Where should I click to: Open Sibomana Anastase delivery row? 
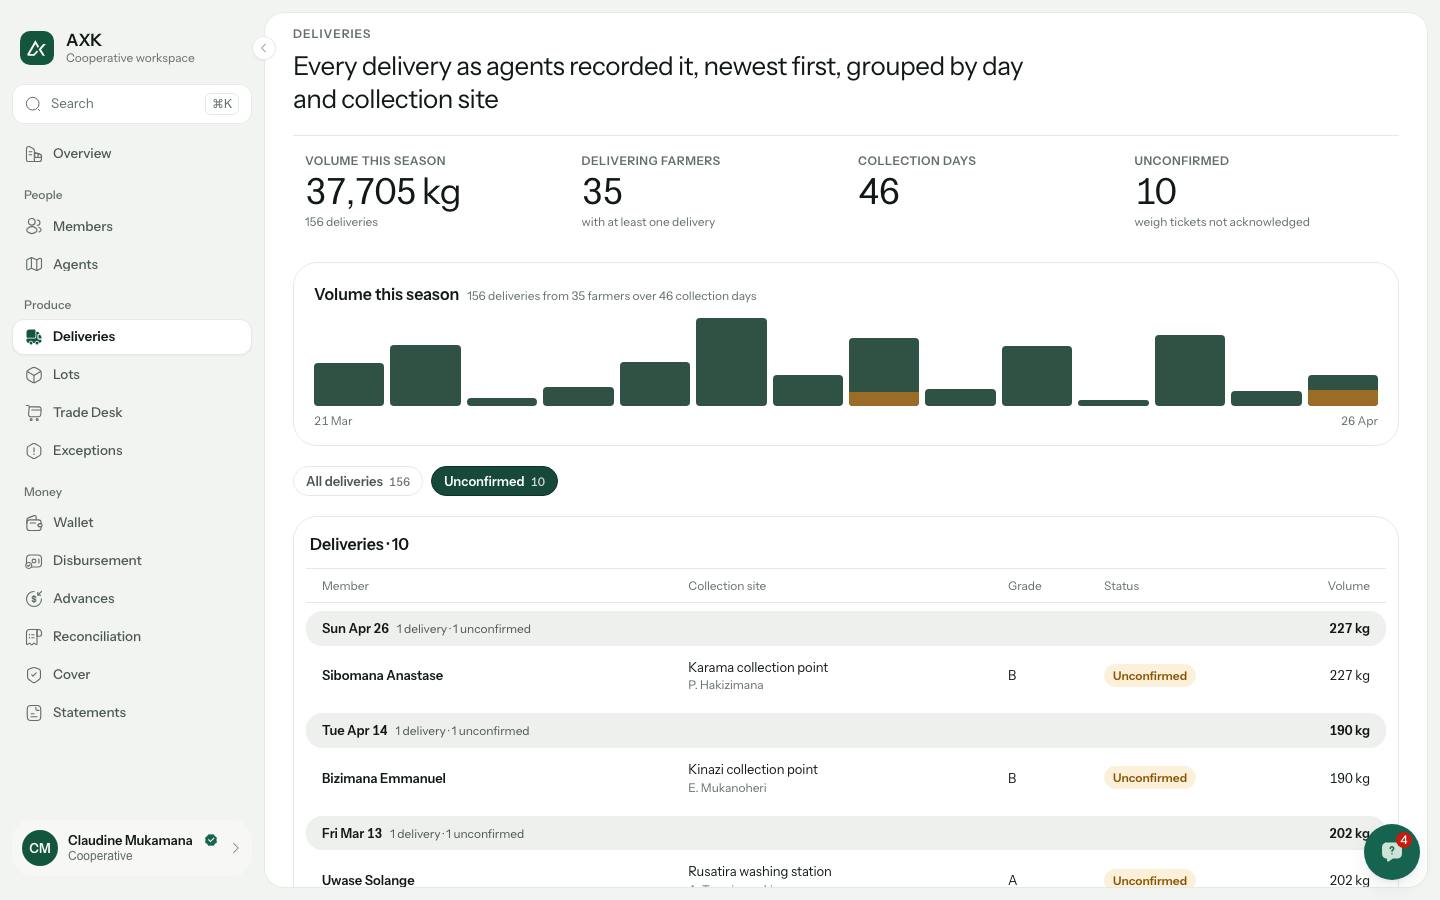point(846,676)
